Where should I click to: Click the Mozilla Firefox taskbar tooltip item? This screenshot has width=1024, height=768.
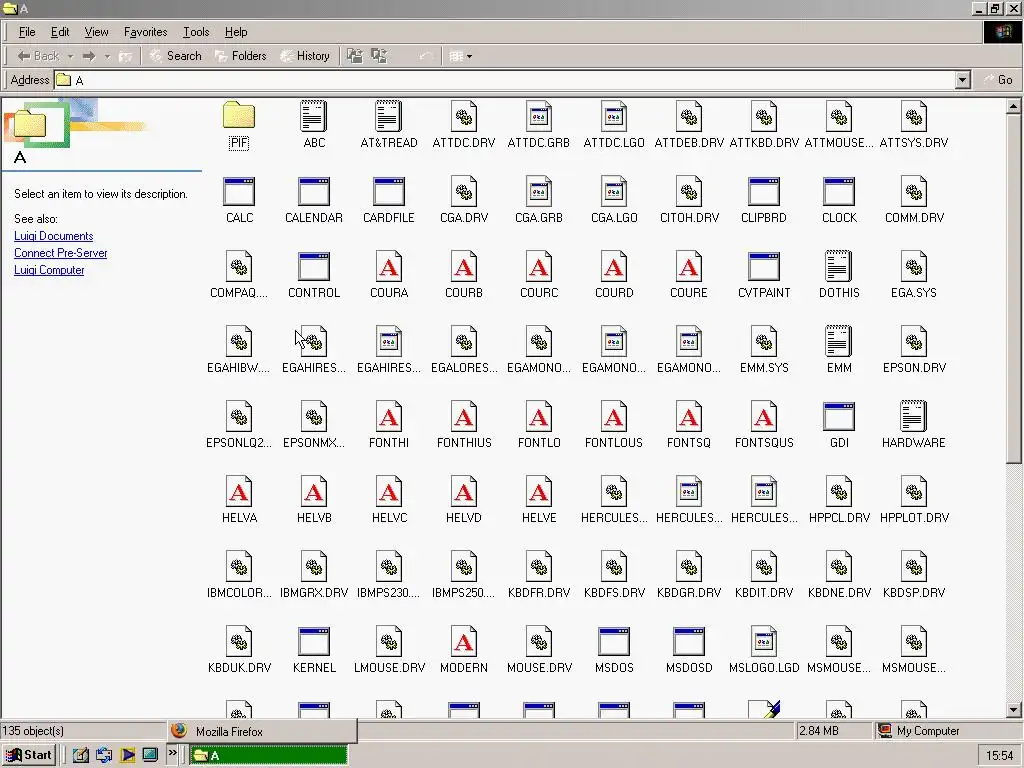tap(261, 731)
